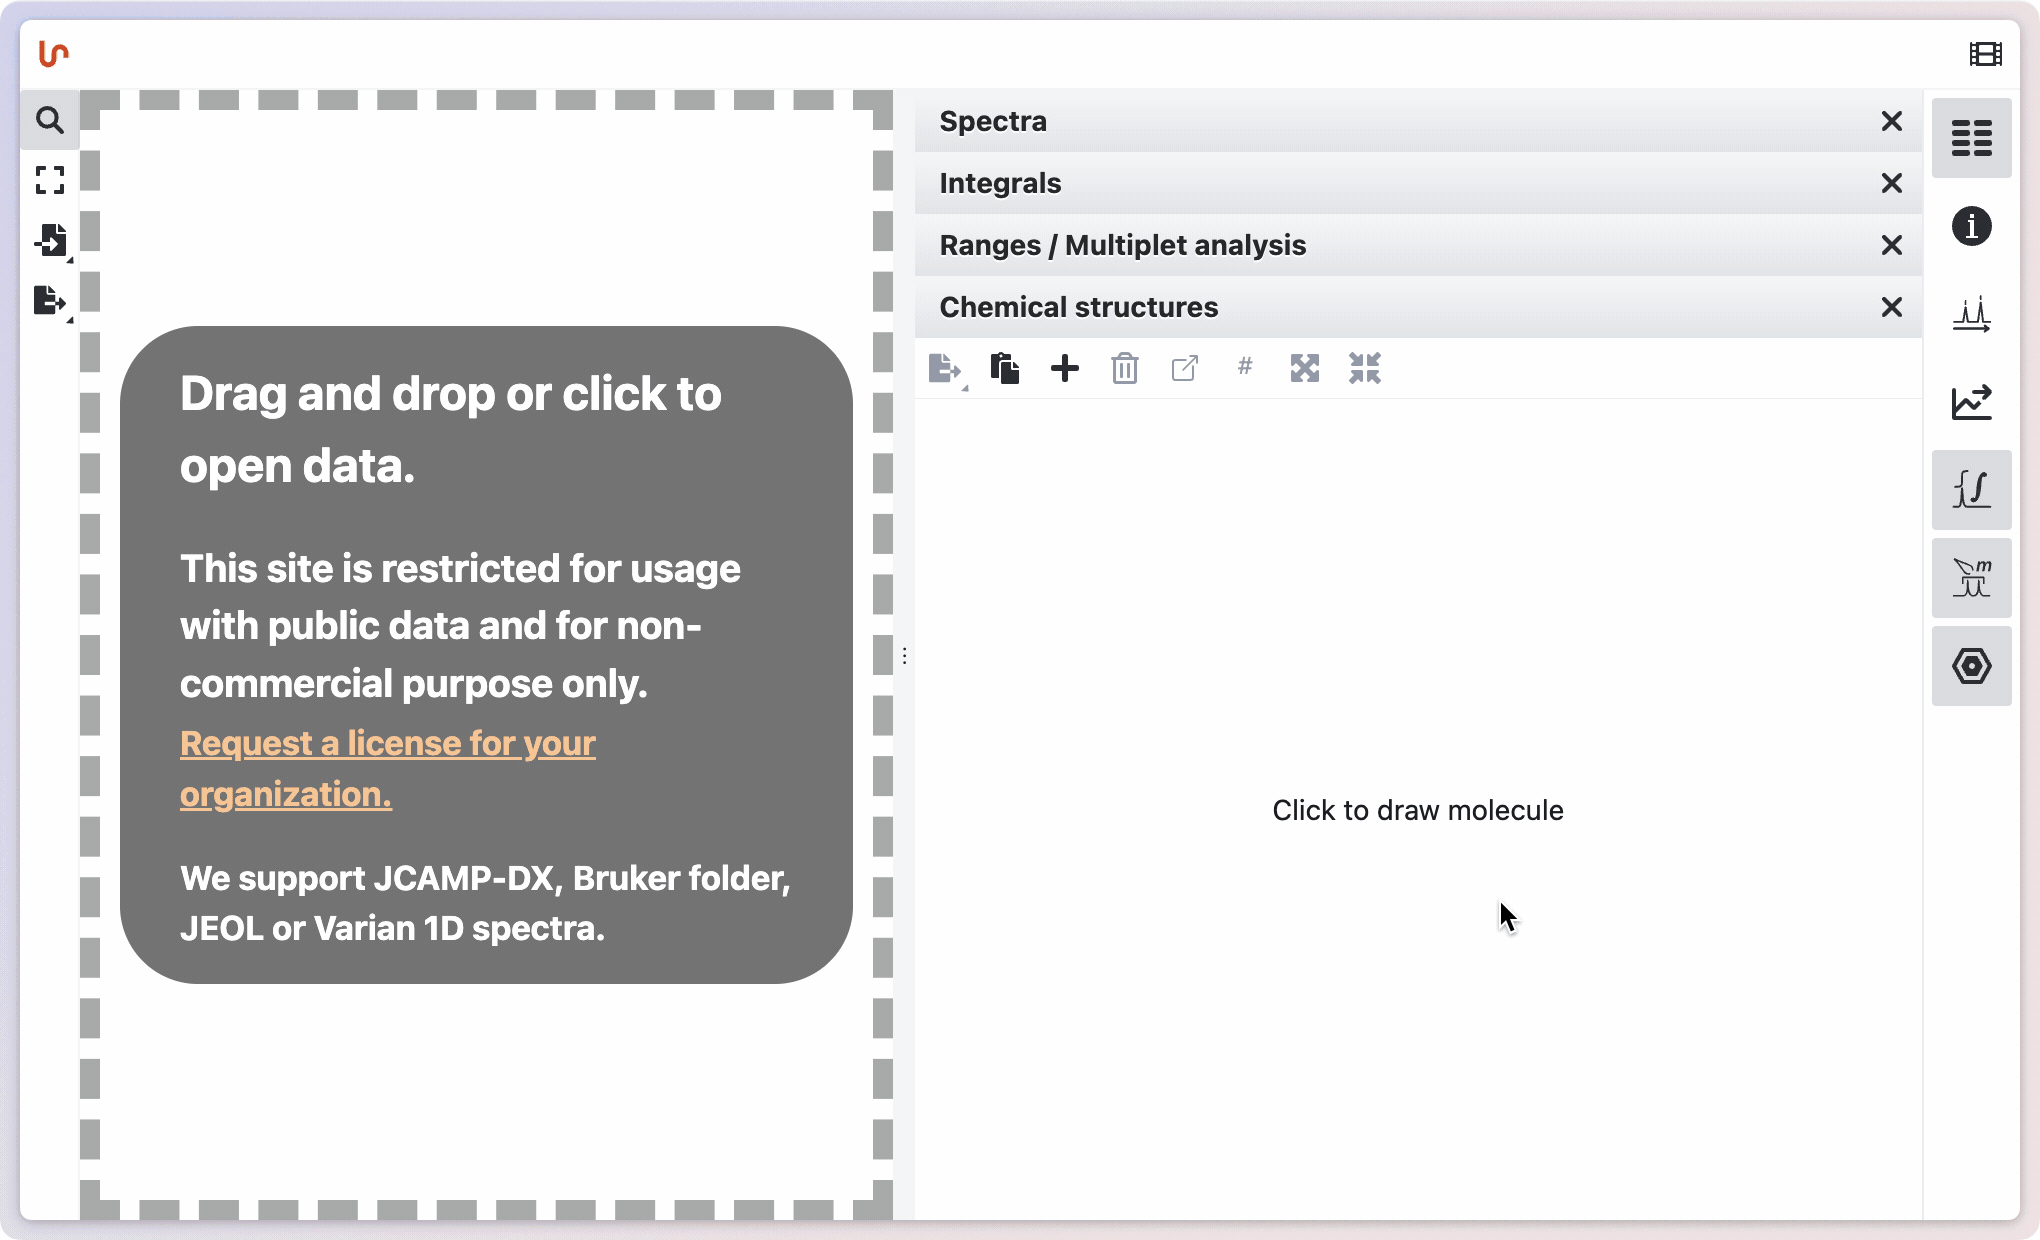Add a new molecule with plus icon
The height and width of the screenshot is (1240, 2040).
click(x=1064, y=369)
